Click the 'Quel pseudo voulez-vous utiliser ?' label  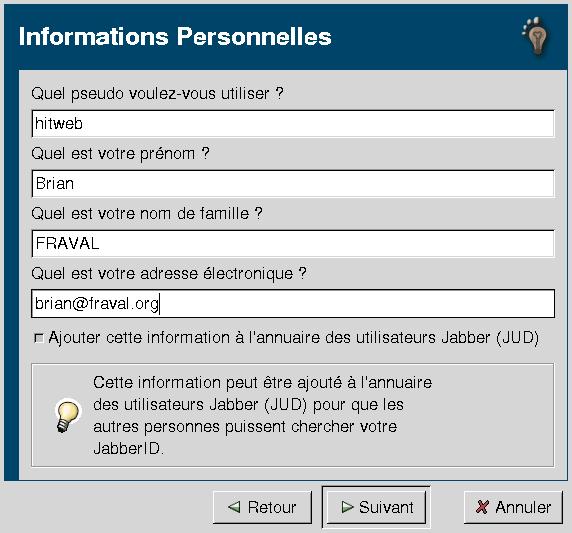point(157,94)
